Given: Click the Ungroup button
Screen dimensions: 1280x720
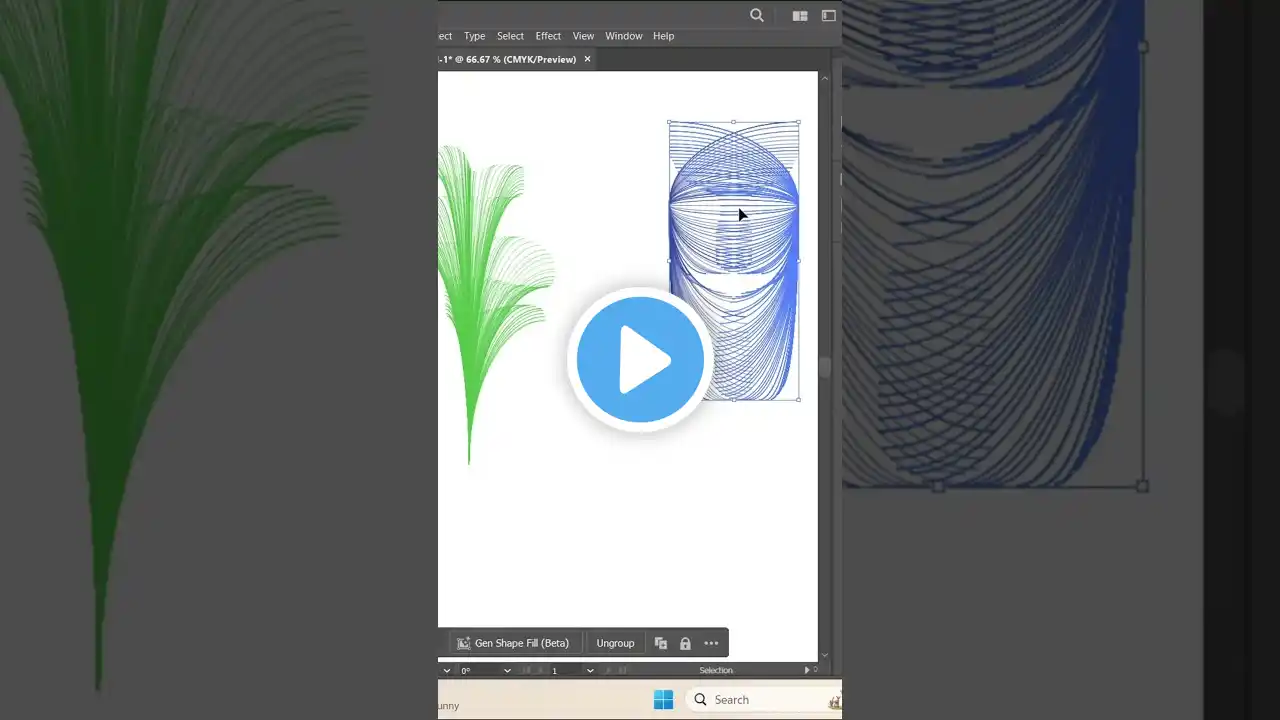Looking at the screenshot, I should click(615, 643).
